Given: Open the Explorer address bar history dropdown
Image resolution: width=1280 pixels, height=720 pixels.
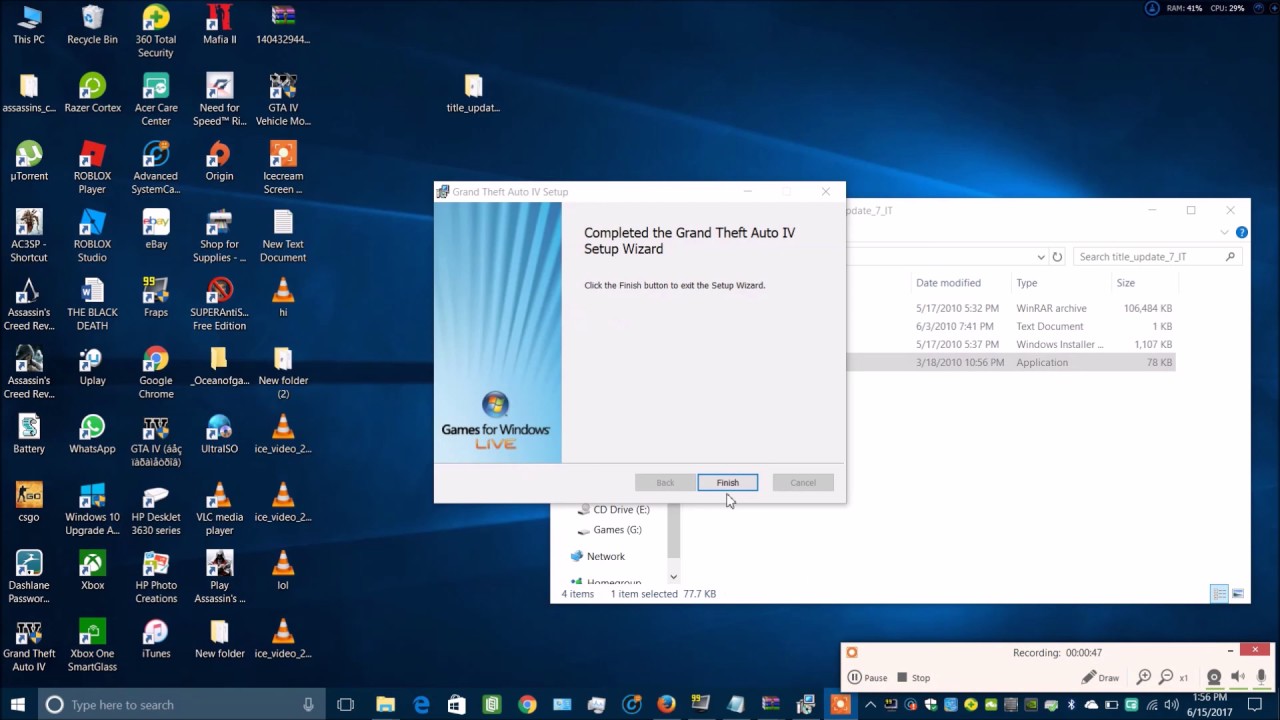Looking at the screenshot, I should point(1041,257).
